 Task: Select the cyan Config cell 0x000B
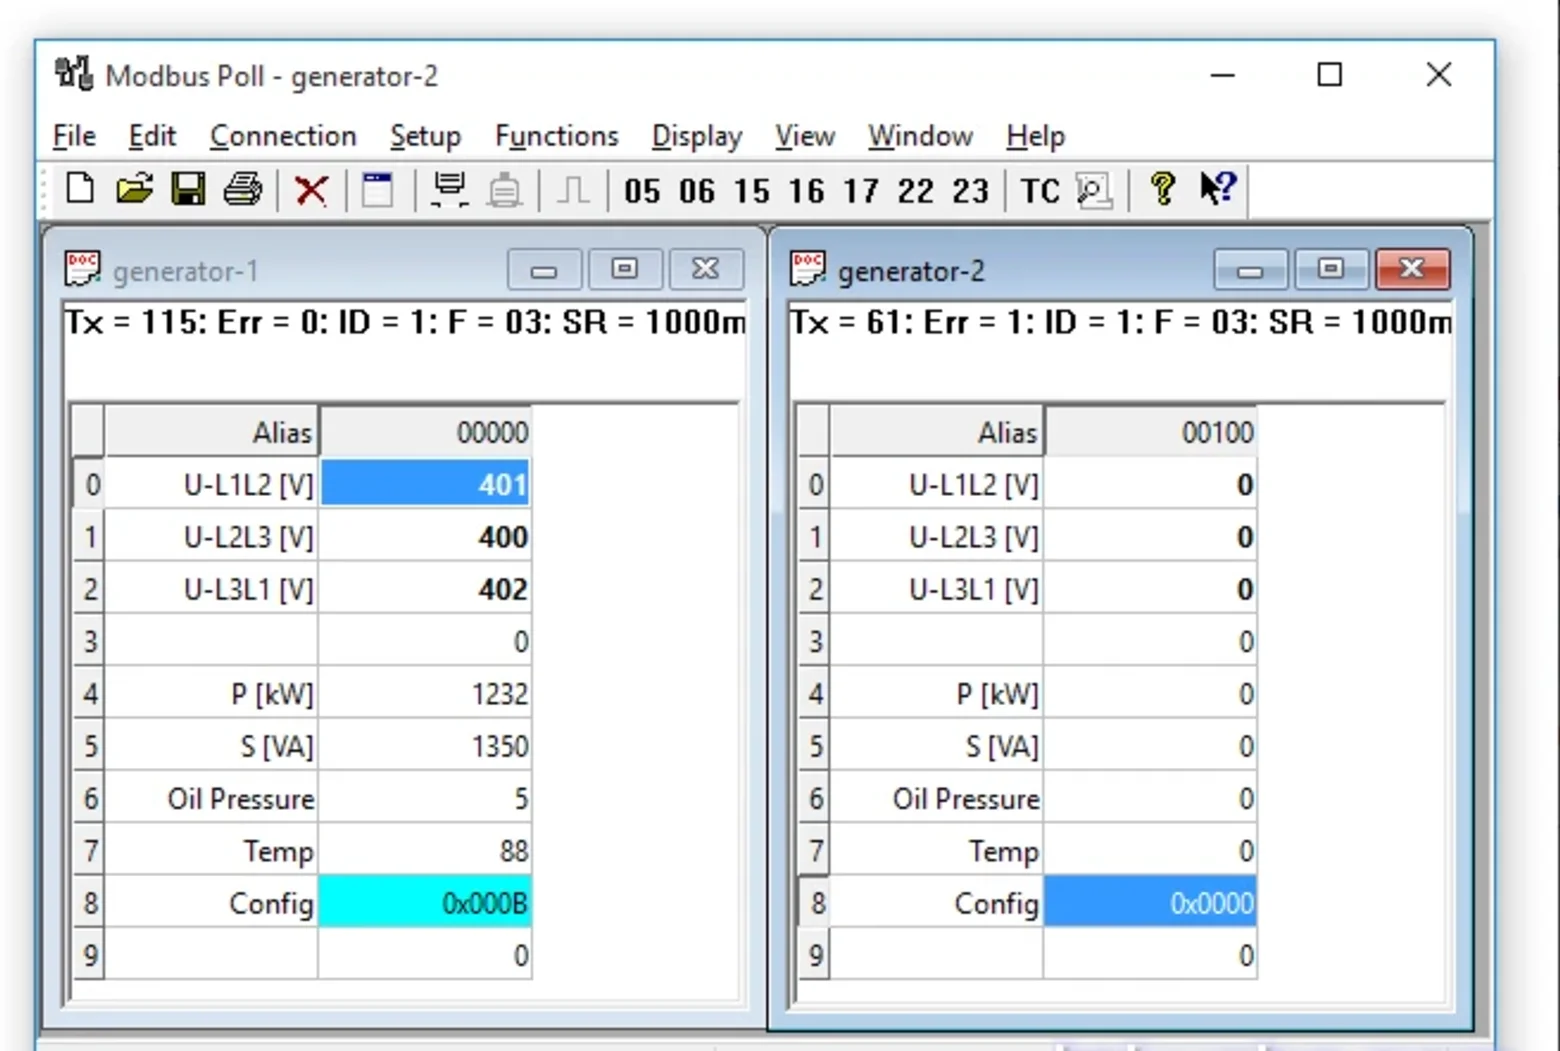[x=425, y=902]
